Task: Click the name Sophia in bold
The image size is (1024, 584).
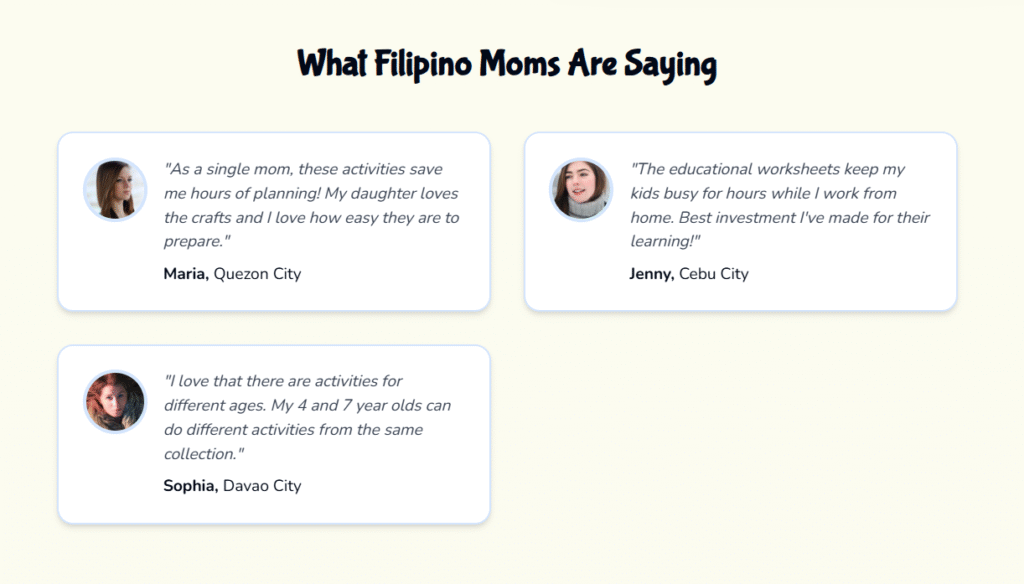Action: (191, 486)
